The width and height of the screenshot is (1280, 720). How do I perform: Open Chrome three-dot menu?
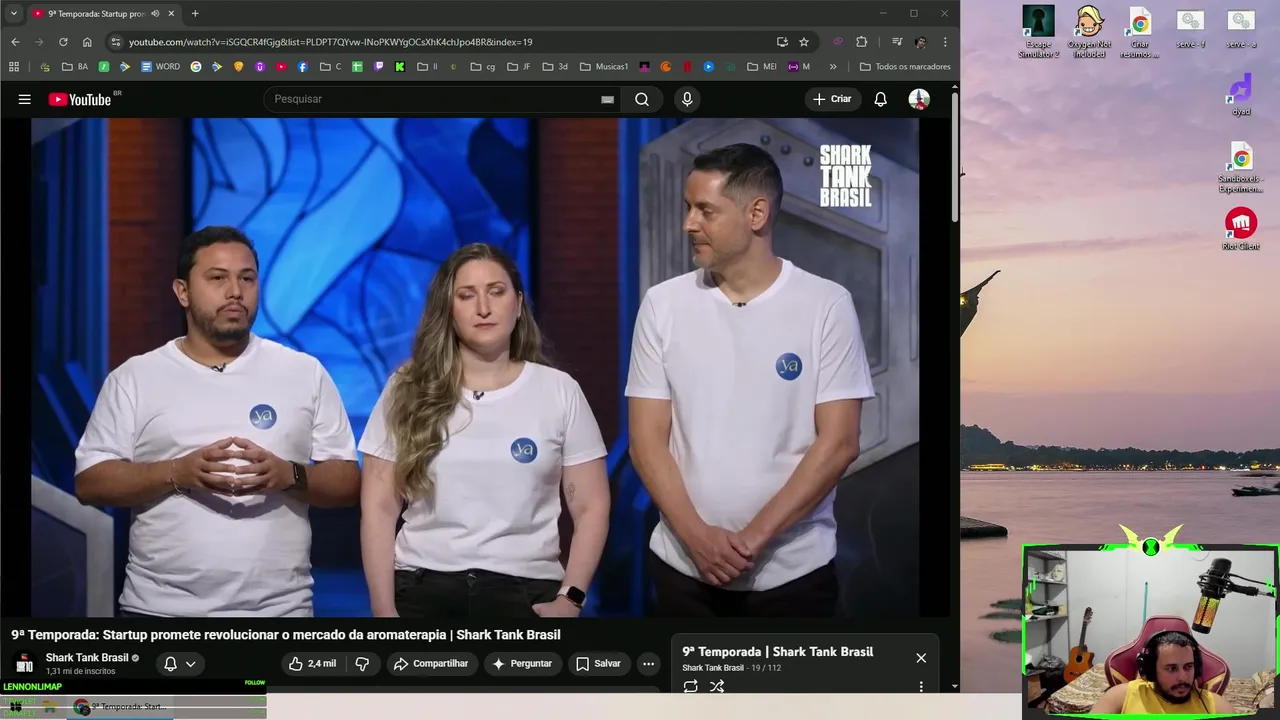945,42
